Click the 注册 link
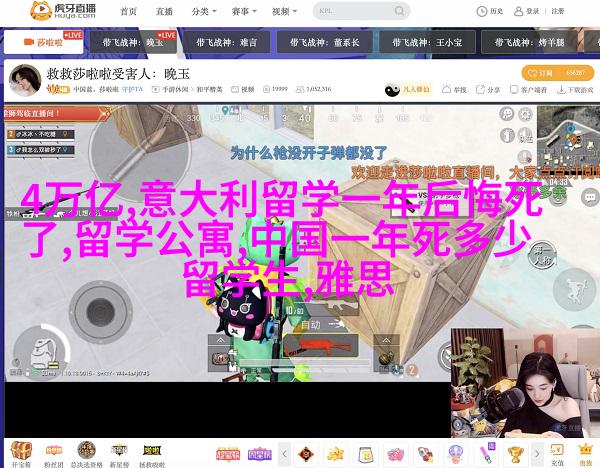This screenshot has height=468, width=600. coord(558,11)
